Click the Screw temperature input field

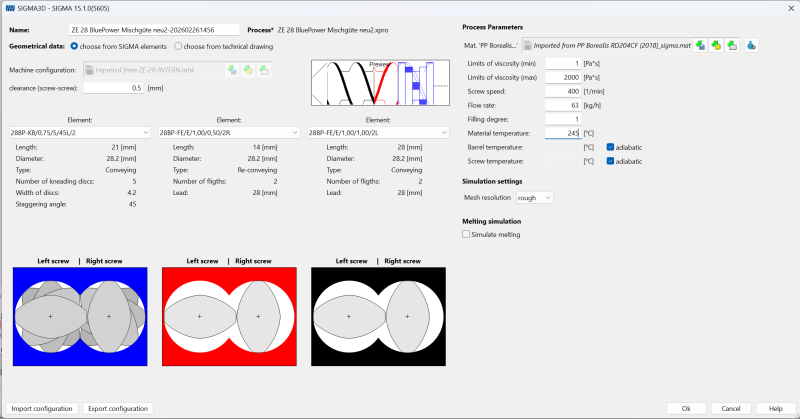pos(563,161)
